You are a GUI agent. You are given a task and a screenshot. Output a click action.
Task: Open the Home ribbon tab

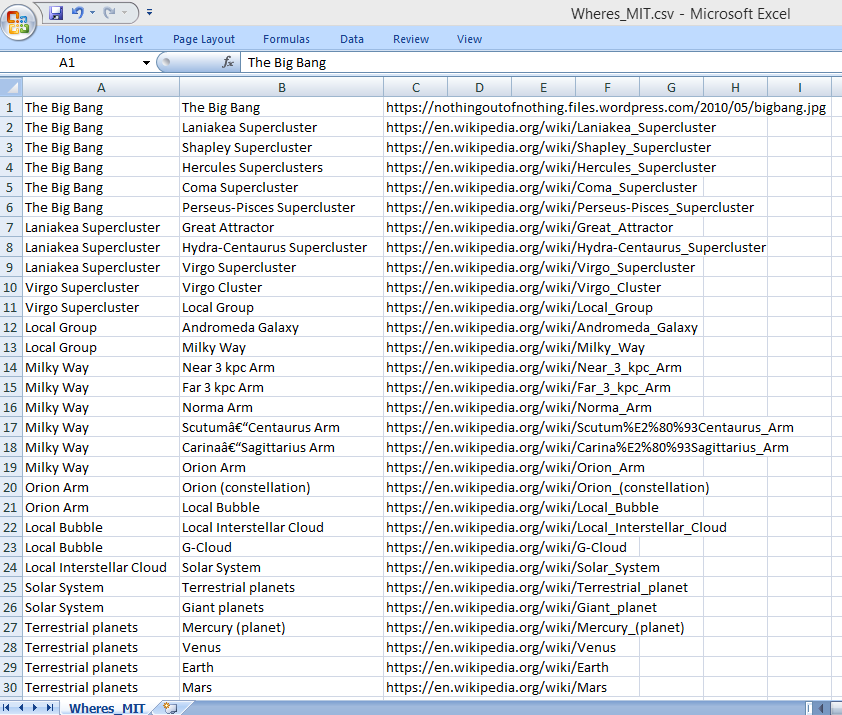pos(71,39)
